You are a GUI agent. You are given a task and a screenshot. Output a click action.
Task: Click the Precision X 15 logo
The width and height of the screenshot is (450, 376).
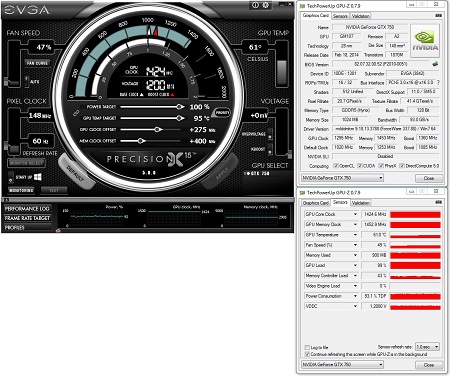[x=151, y=159]
